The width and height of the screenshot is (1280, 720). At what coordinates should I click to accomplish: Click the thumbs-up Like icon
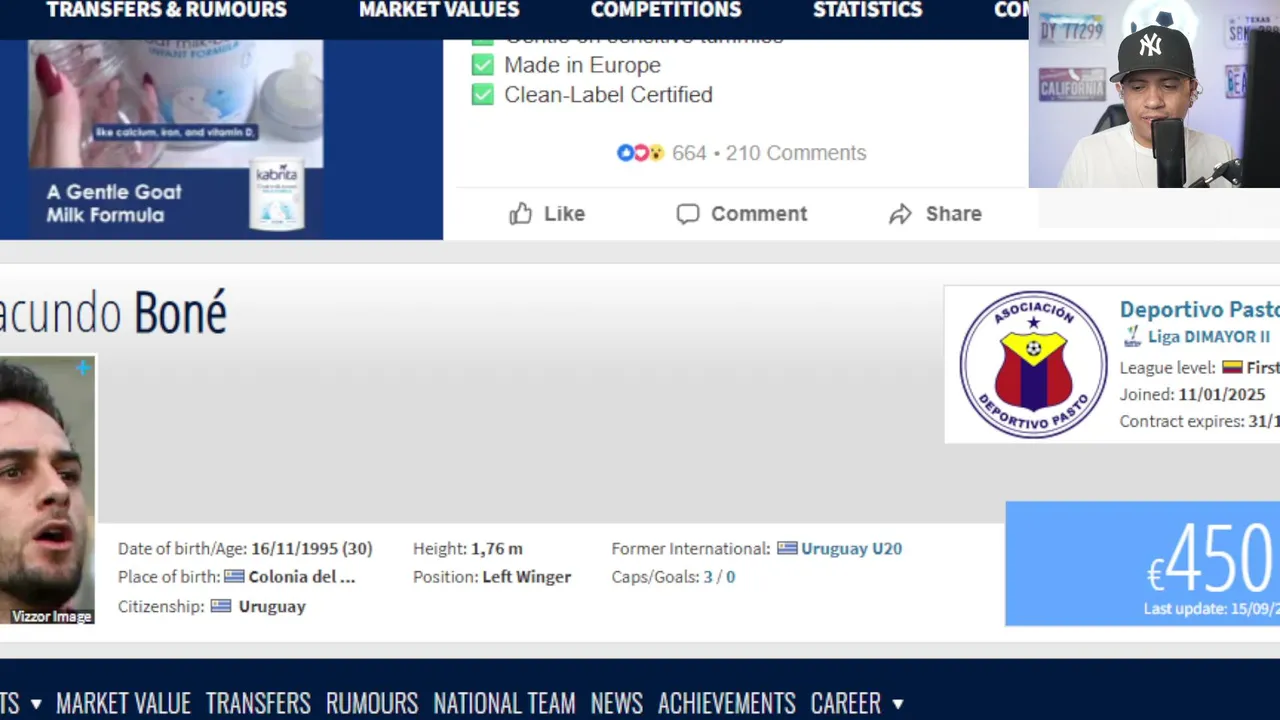pos(520,214)
